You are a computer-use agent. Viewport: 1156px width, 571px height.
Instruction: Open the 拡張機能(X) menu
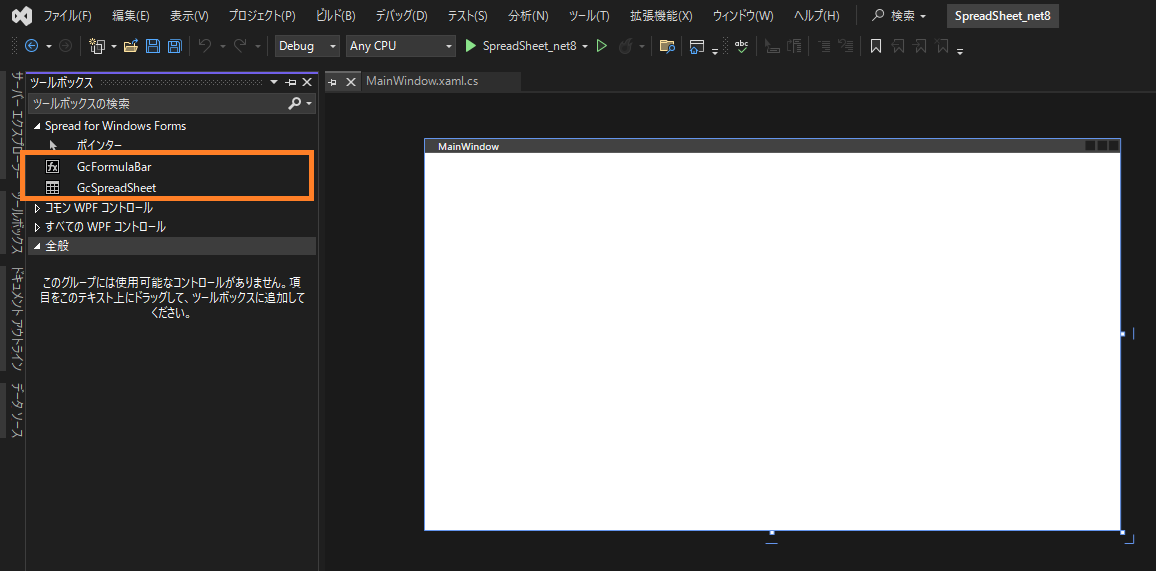click(661, 15)
